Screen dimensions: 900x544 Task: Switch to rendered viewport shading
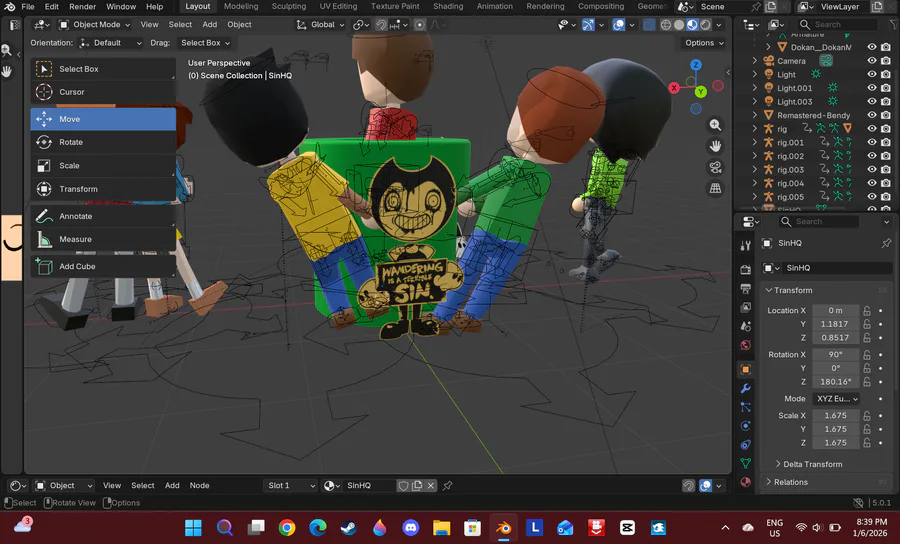pyautogui.click(x=705, y=25)
